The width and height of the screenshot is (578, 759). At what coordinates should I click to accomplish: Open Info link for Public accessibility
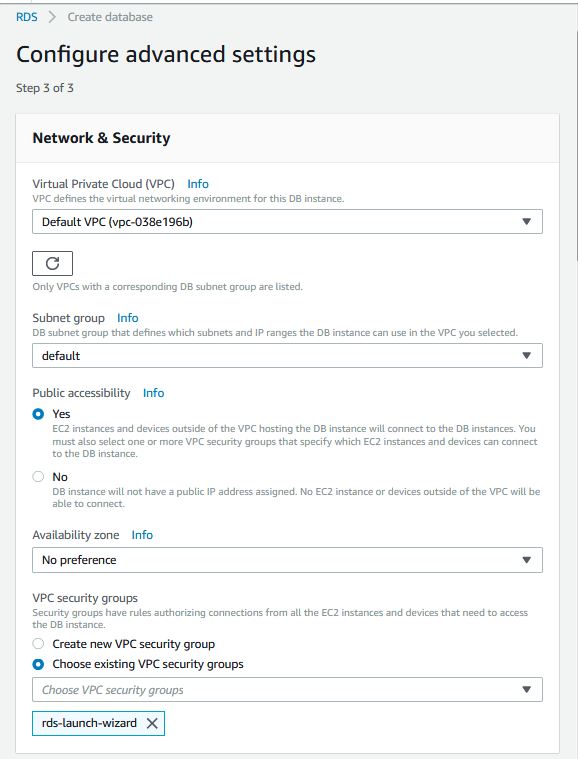153,393
